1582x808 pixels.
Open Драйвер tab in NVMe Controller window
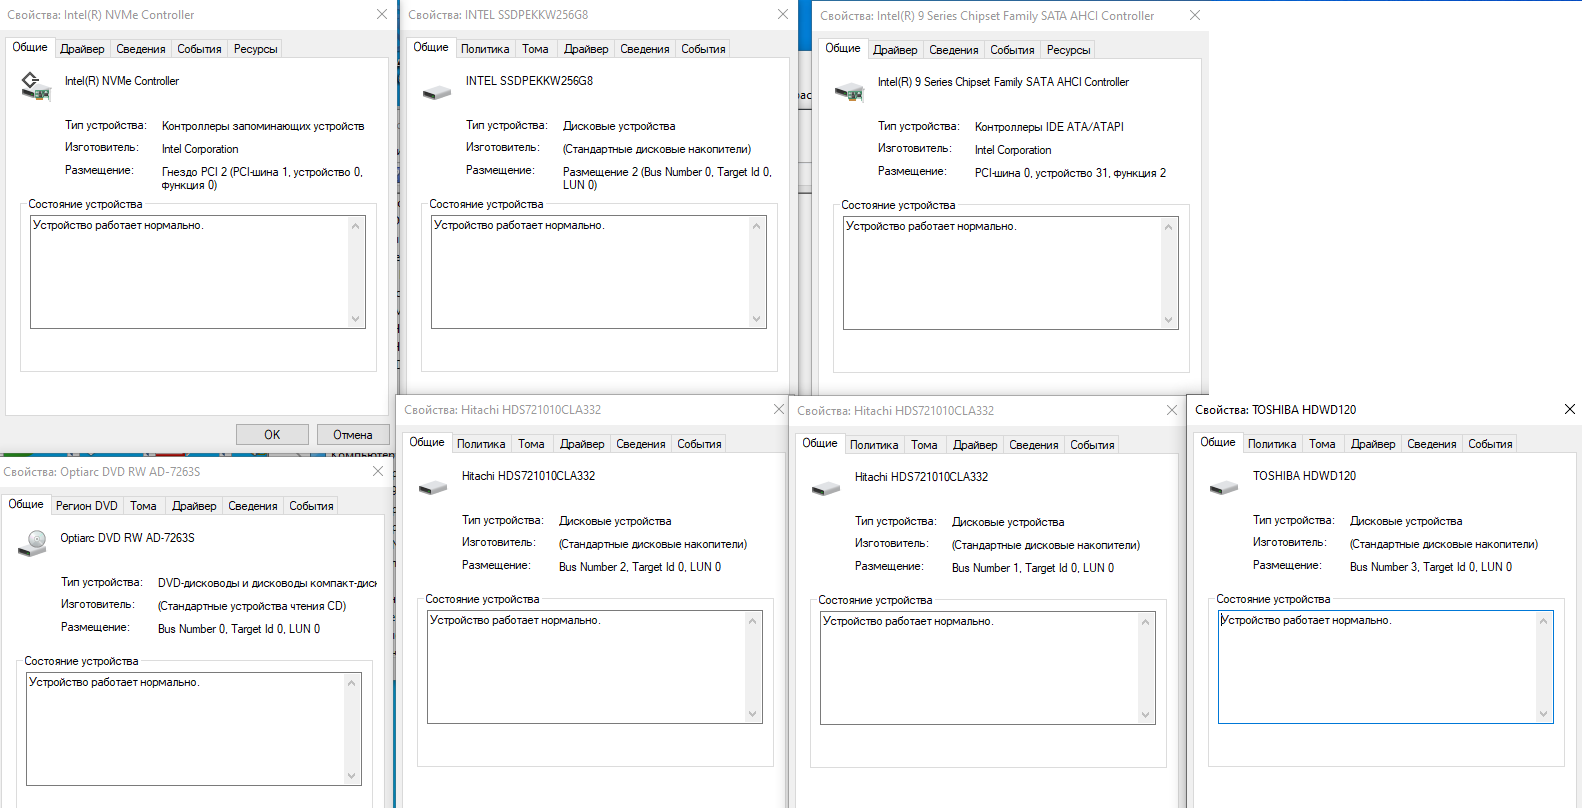(82, 49)
